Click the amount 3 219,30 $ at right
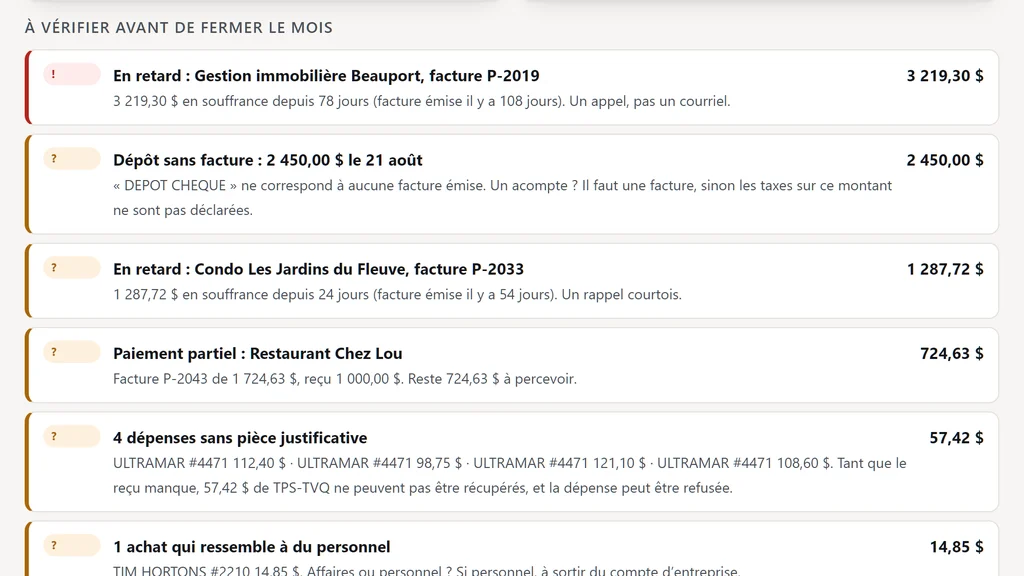 pos(944,76)
